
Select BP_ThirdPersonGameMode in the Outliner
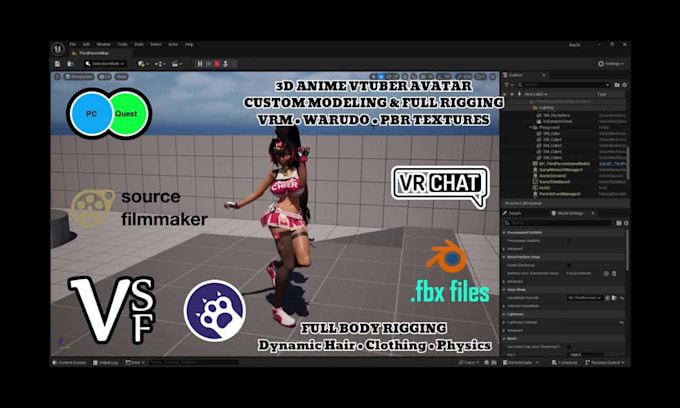pyautogui.click(x=564, y=164)
